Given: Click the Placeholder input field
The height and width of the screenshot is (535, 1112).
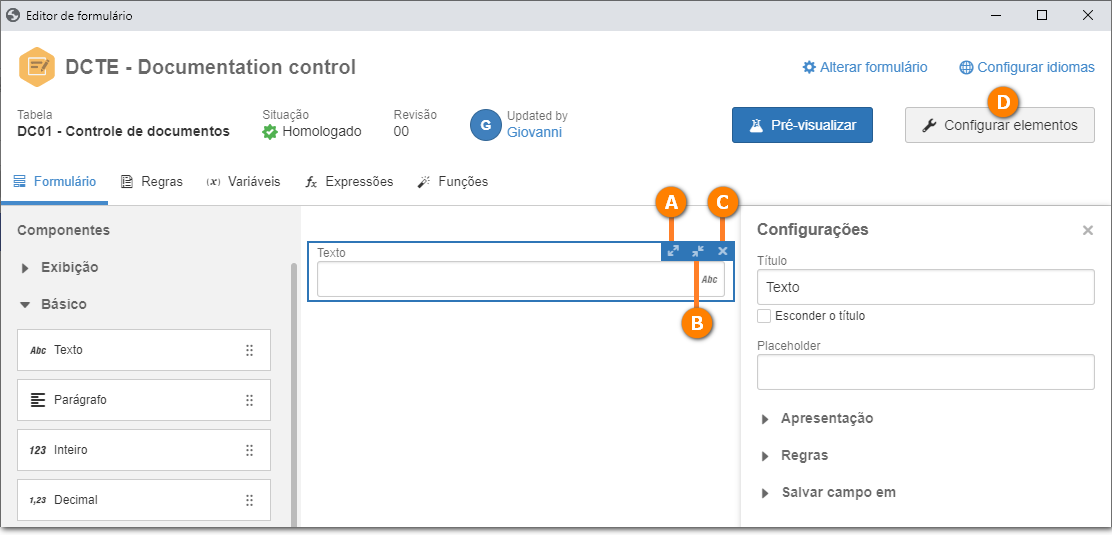Looking at the screenshot, I should point(925,372).
